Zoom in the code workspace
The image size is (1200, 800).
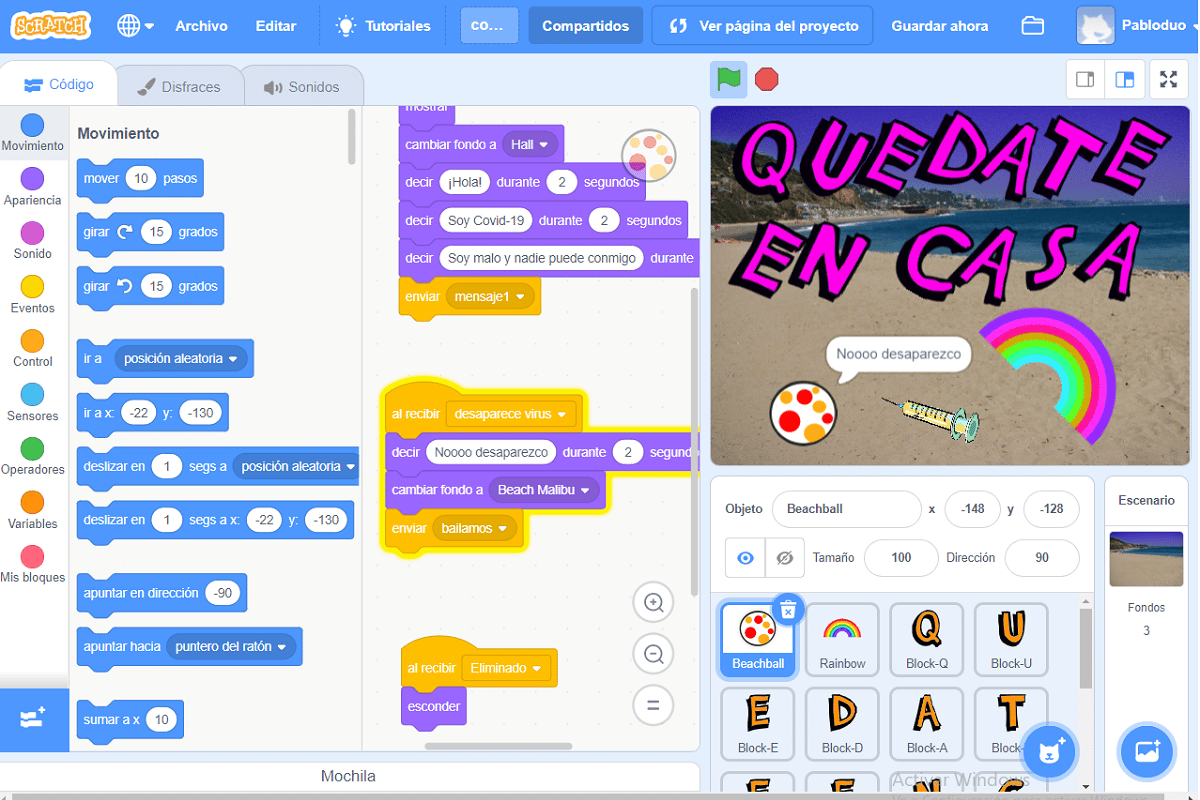coord(654,602)
